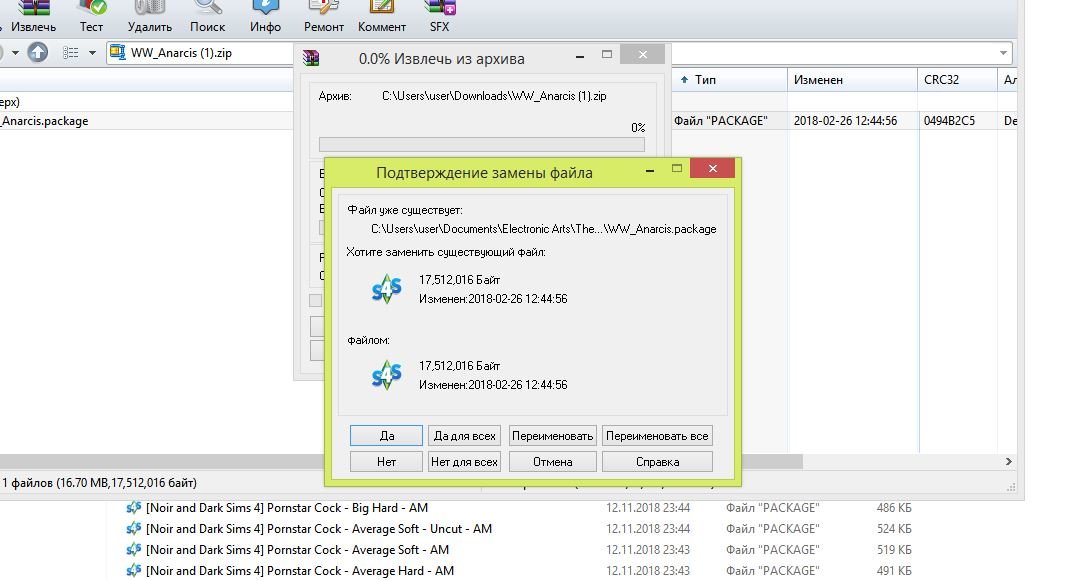
Task: Select Pornstar Cock - Big Hard - AM file
Action: tap(287, 508)
